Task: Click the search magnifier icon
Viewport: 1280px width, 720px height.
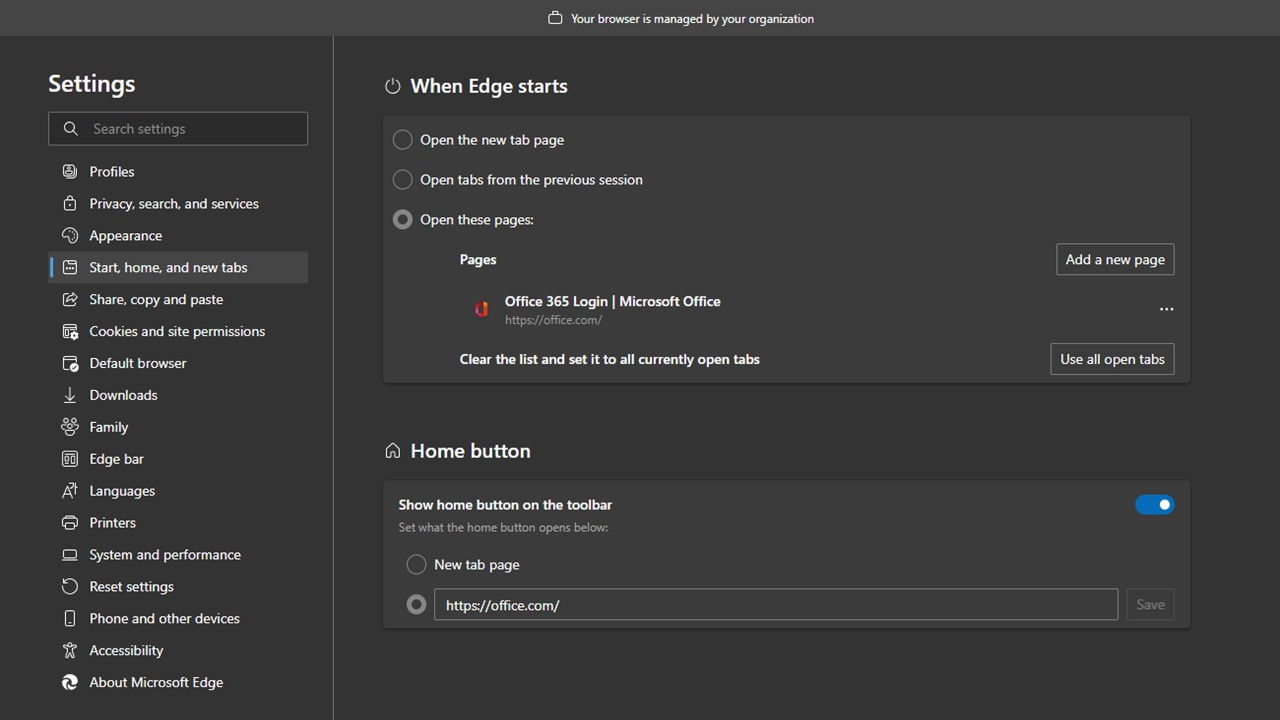Action: (x=70, y=129)
